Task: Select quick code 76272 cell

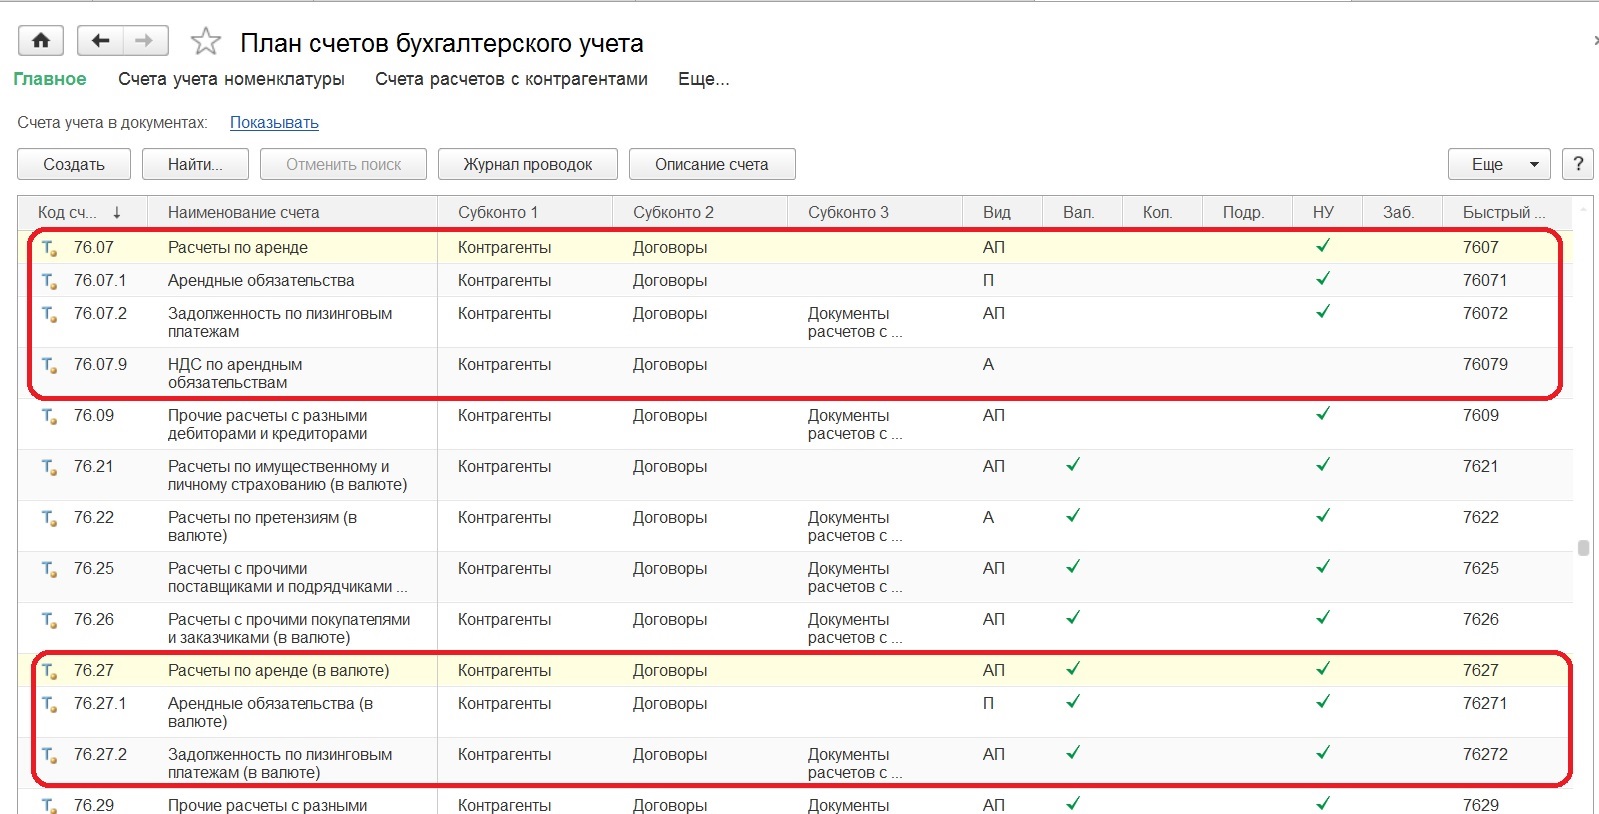Action: tap(1507, 762)
